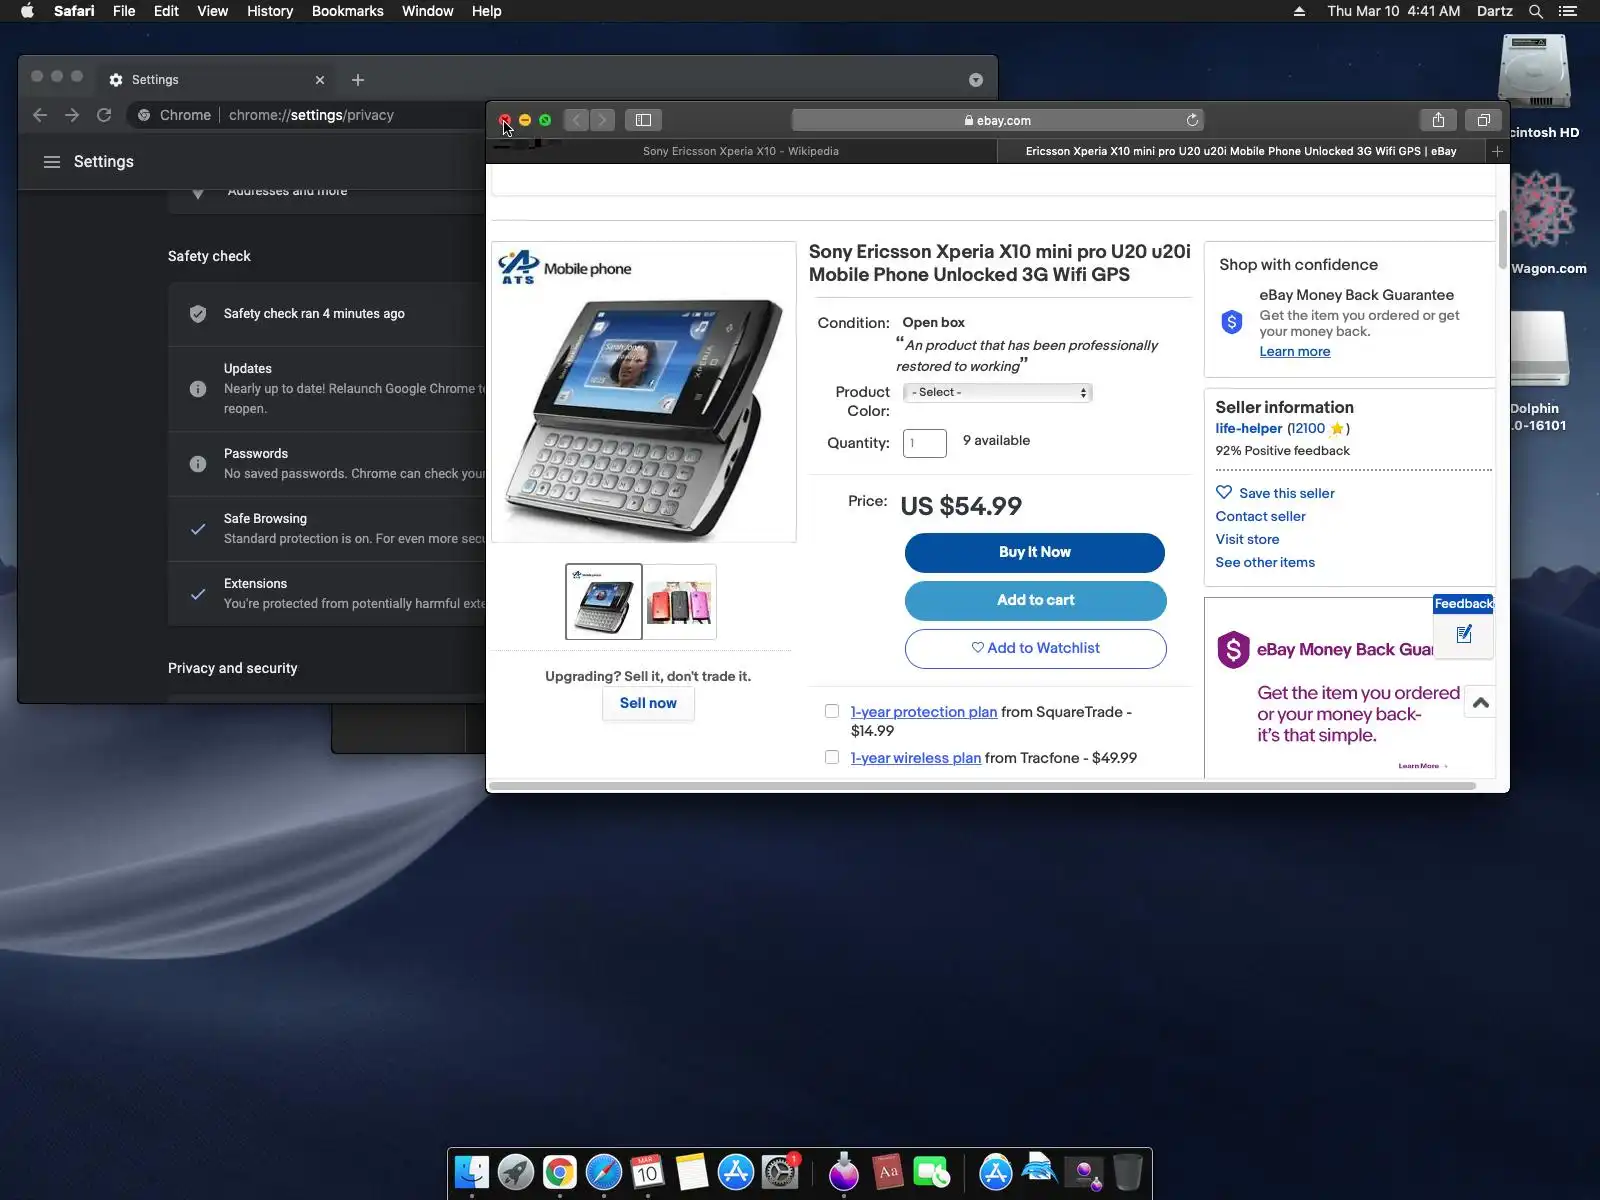Viewport: 1600px width, 1200px height.
Task: Close the Chrome Settings tab
Action: pyautogui.click(x=320, y=80)
